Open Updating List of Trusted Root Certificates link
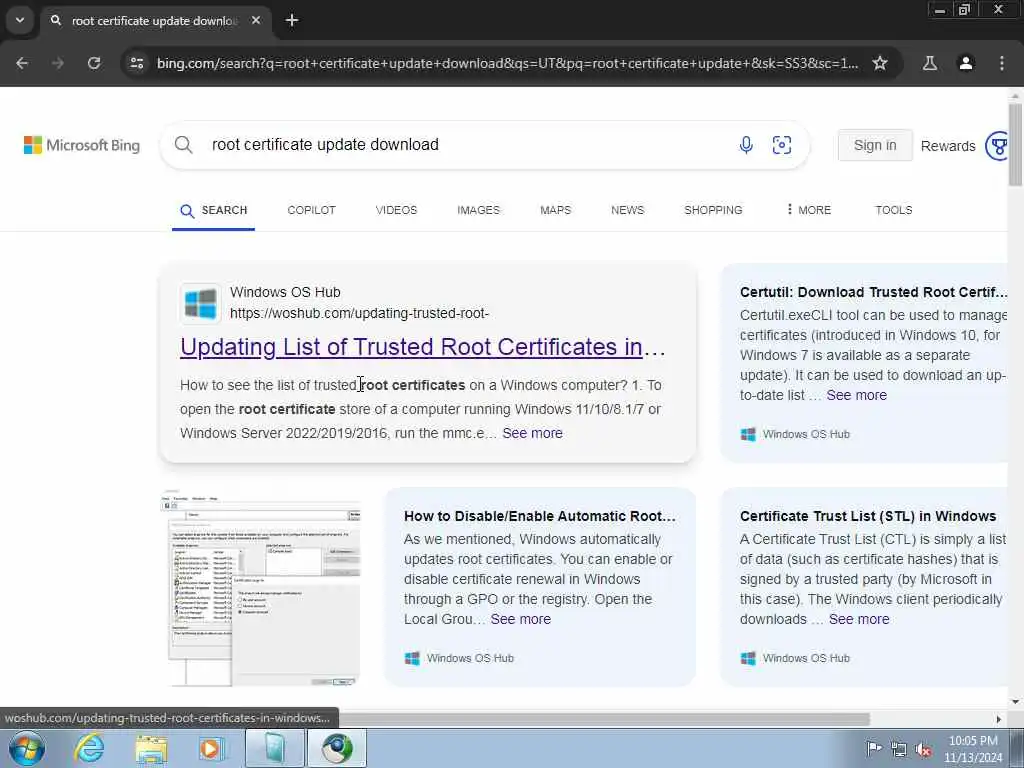Screen dimensions: 1024x768 (423, 347)
